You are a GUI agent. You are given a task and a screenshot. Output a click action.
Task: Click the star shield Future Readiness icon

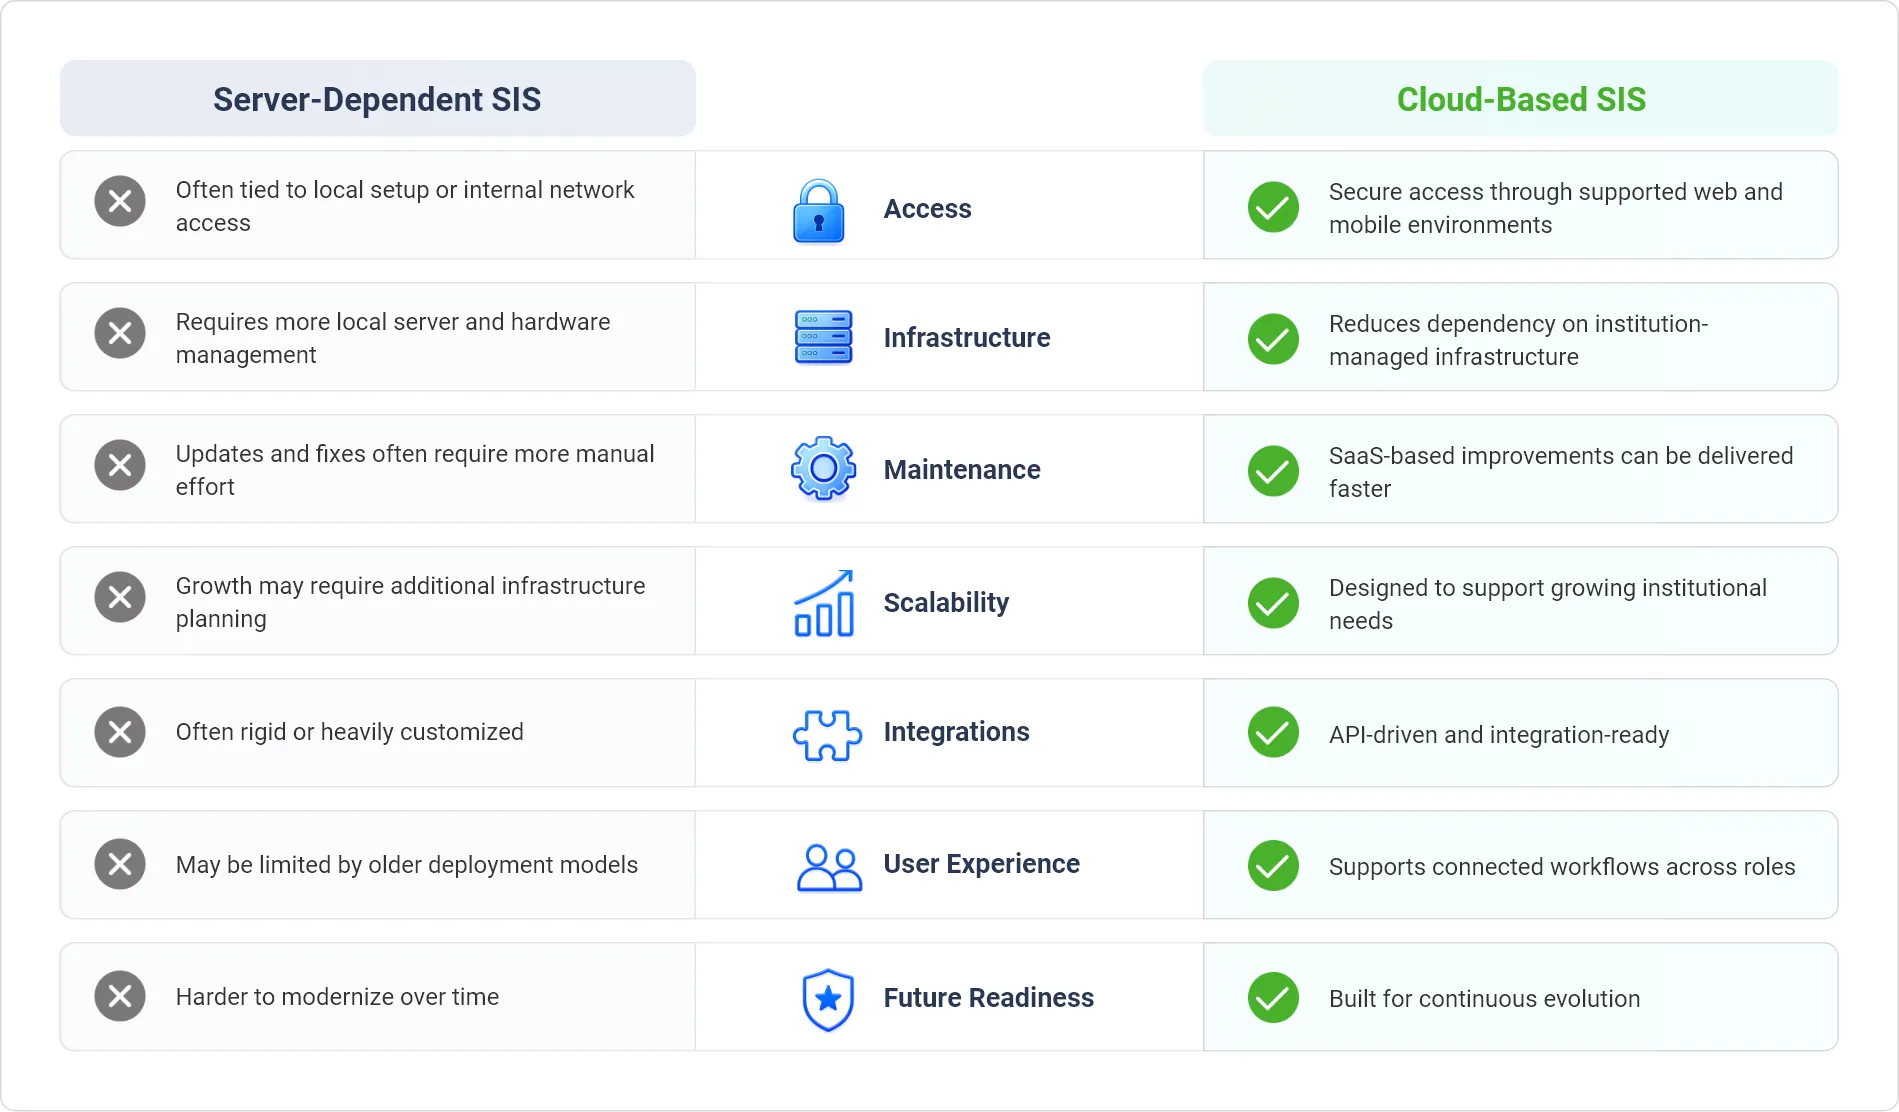[x=828, y=999]
